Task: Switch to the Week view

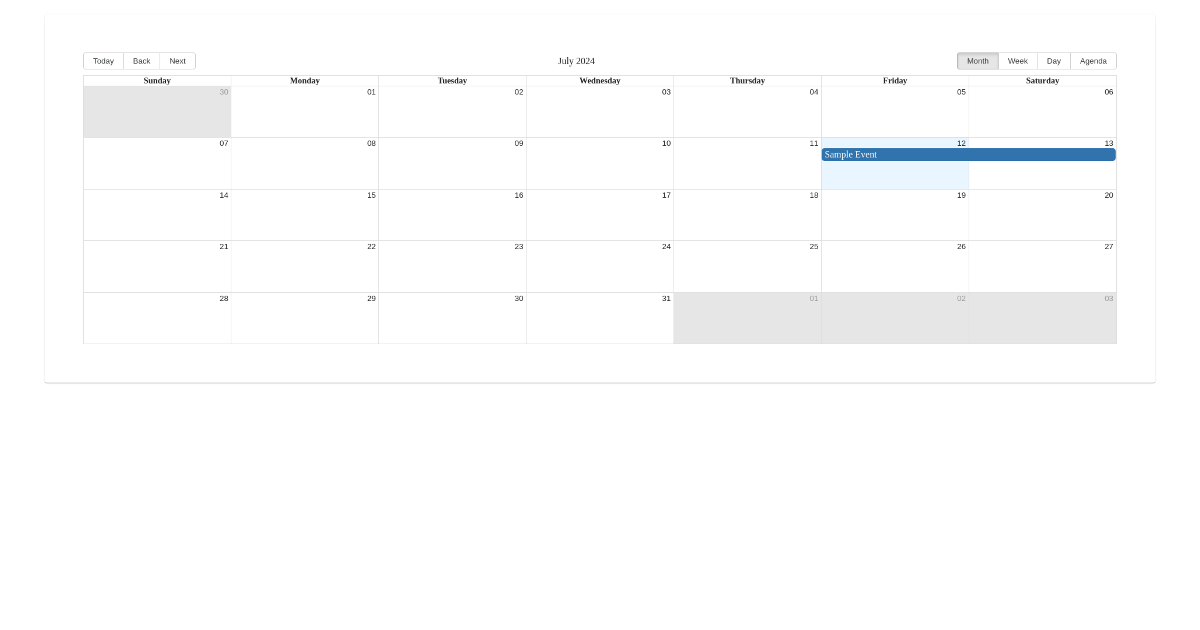Action: pyautogui.click(x=1017, y=61)
